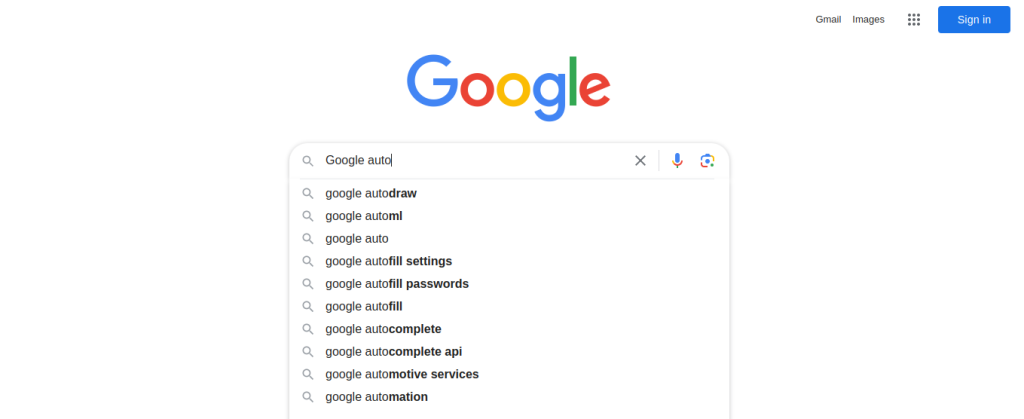This screenshot has height=419, width=1024.
Task: Open the Google apps grid
Action: [x=914, y=20]
